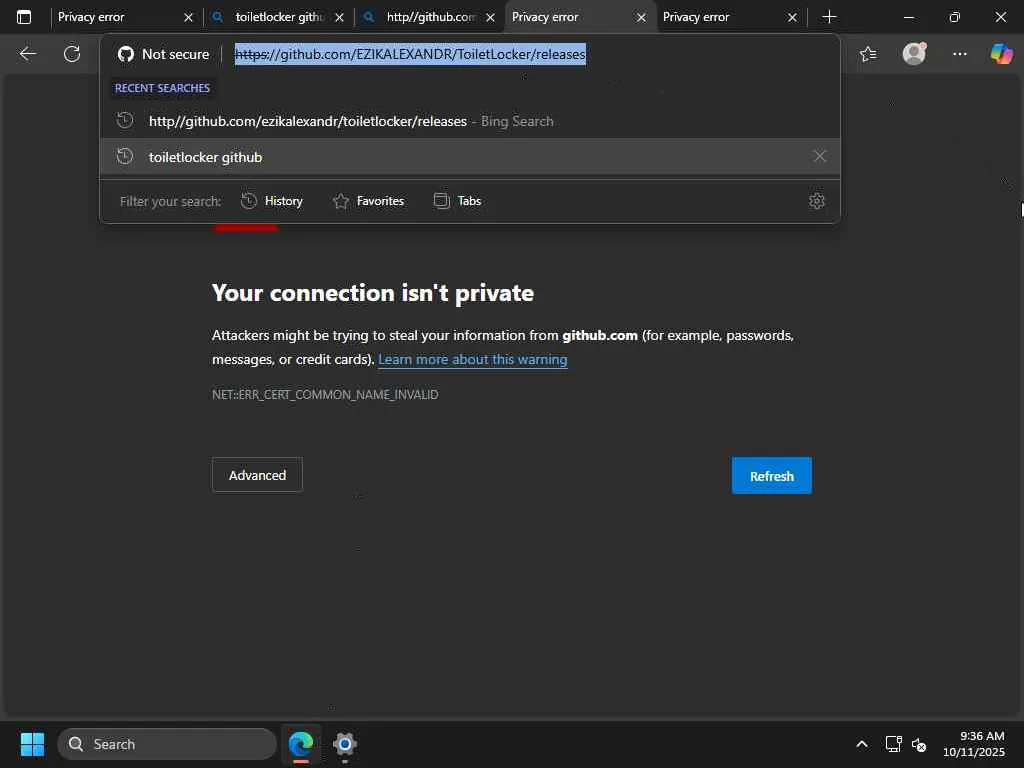Go back with the back arrow
This screenshot has width=1024, height=768.
coord(27,54)
